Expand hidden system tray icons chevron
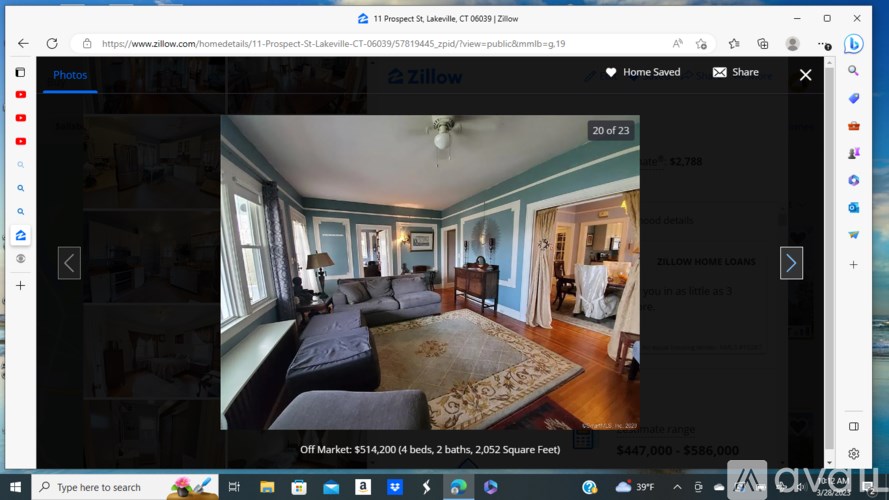This screenshot has height=500, width=889. (x=677, y=487)
